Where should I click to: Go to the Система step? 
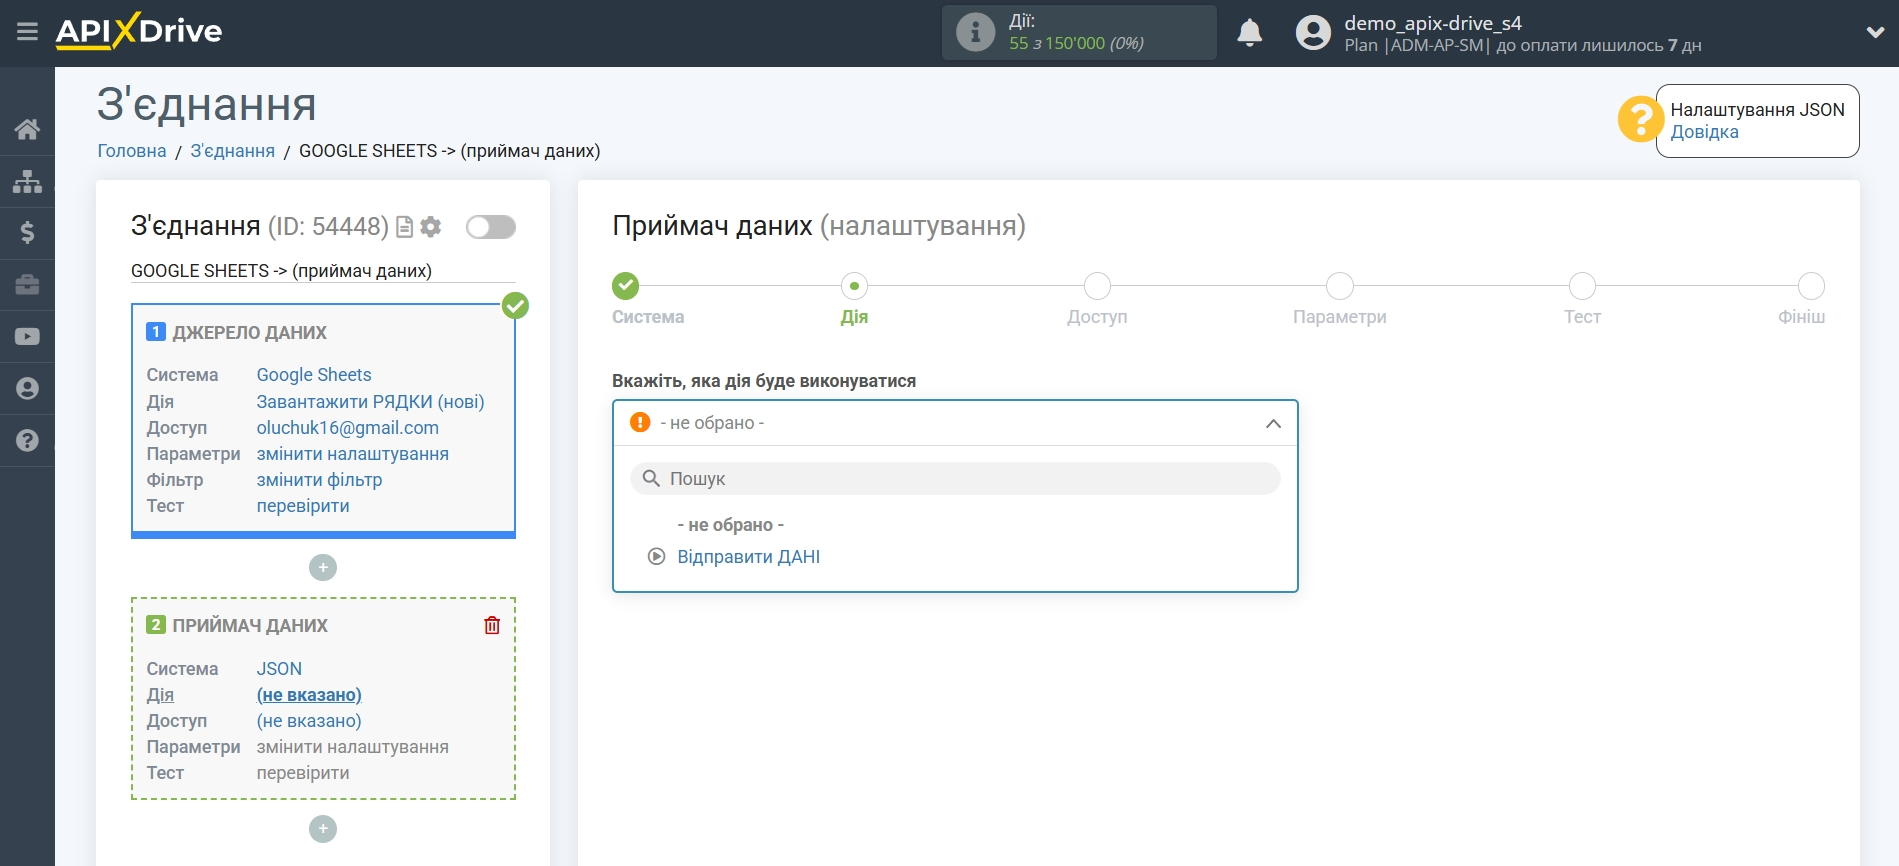[626, 286]
